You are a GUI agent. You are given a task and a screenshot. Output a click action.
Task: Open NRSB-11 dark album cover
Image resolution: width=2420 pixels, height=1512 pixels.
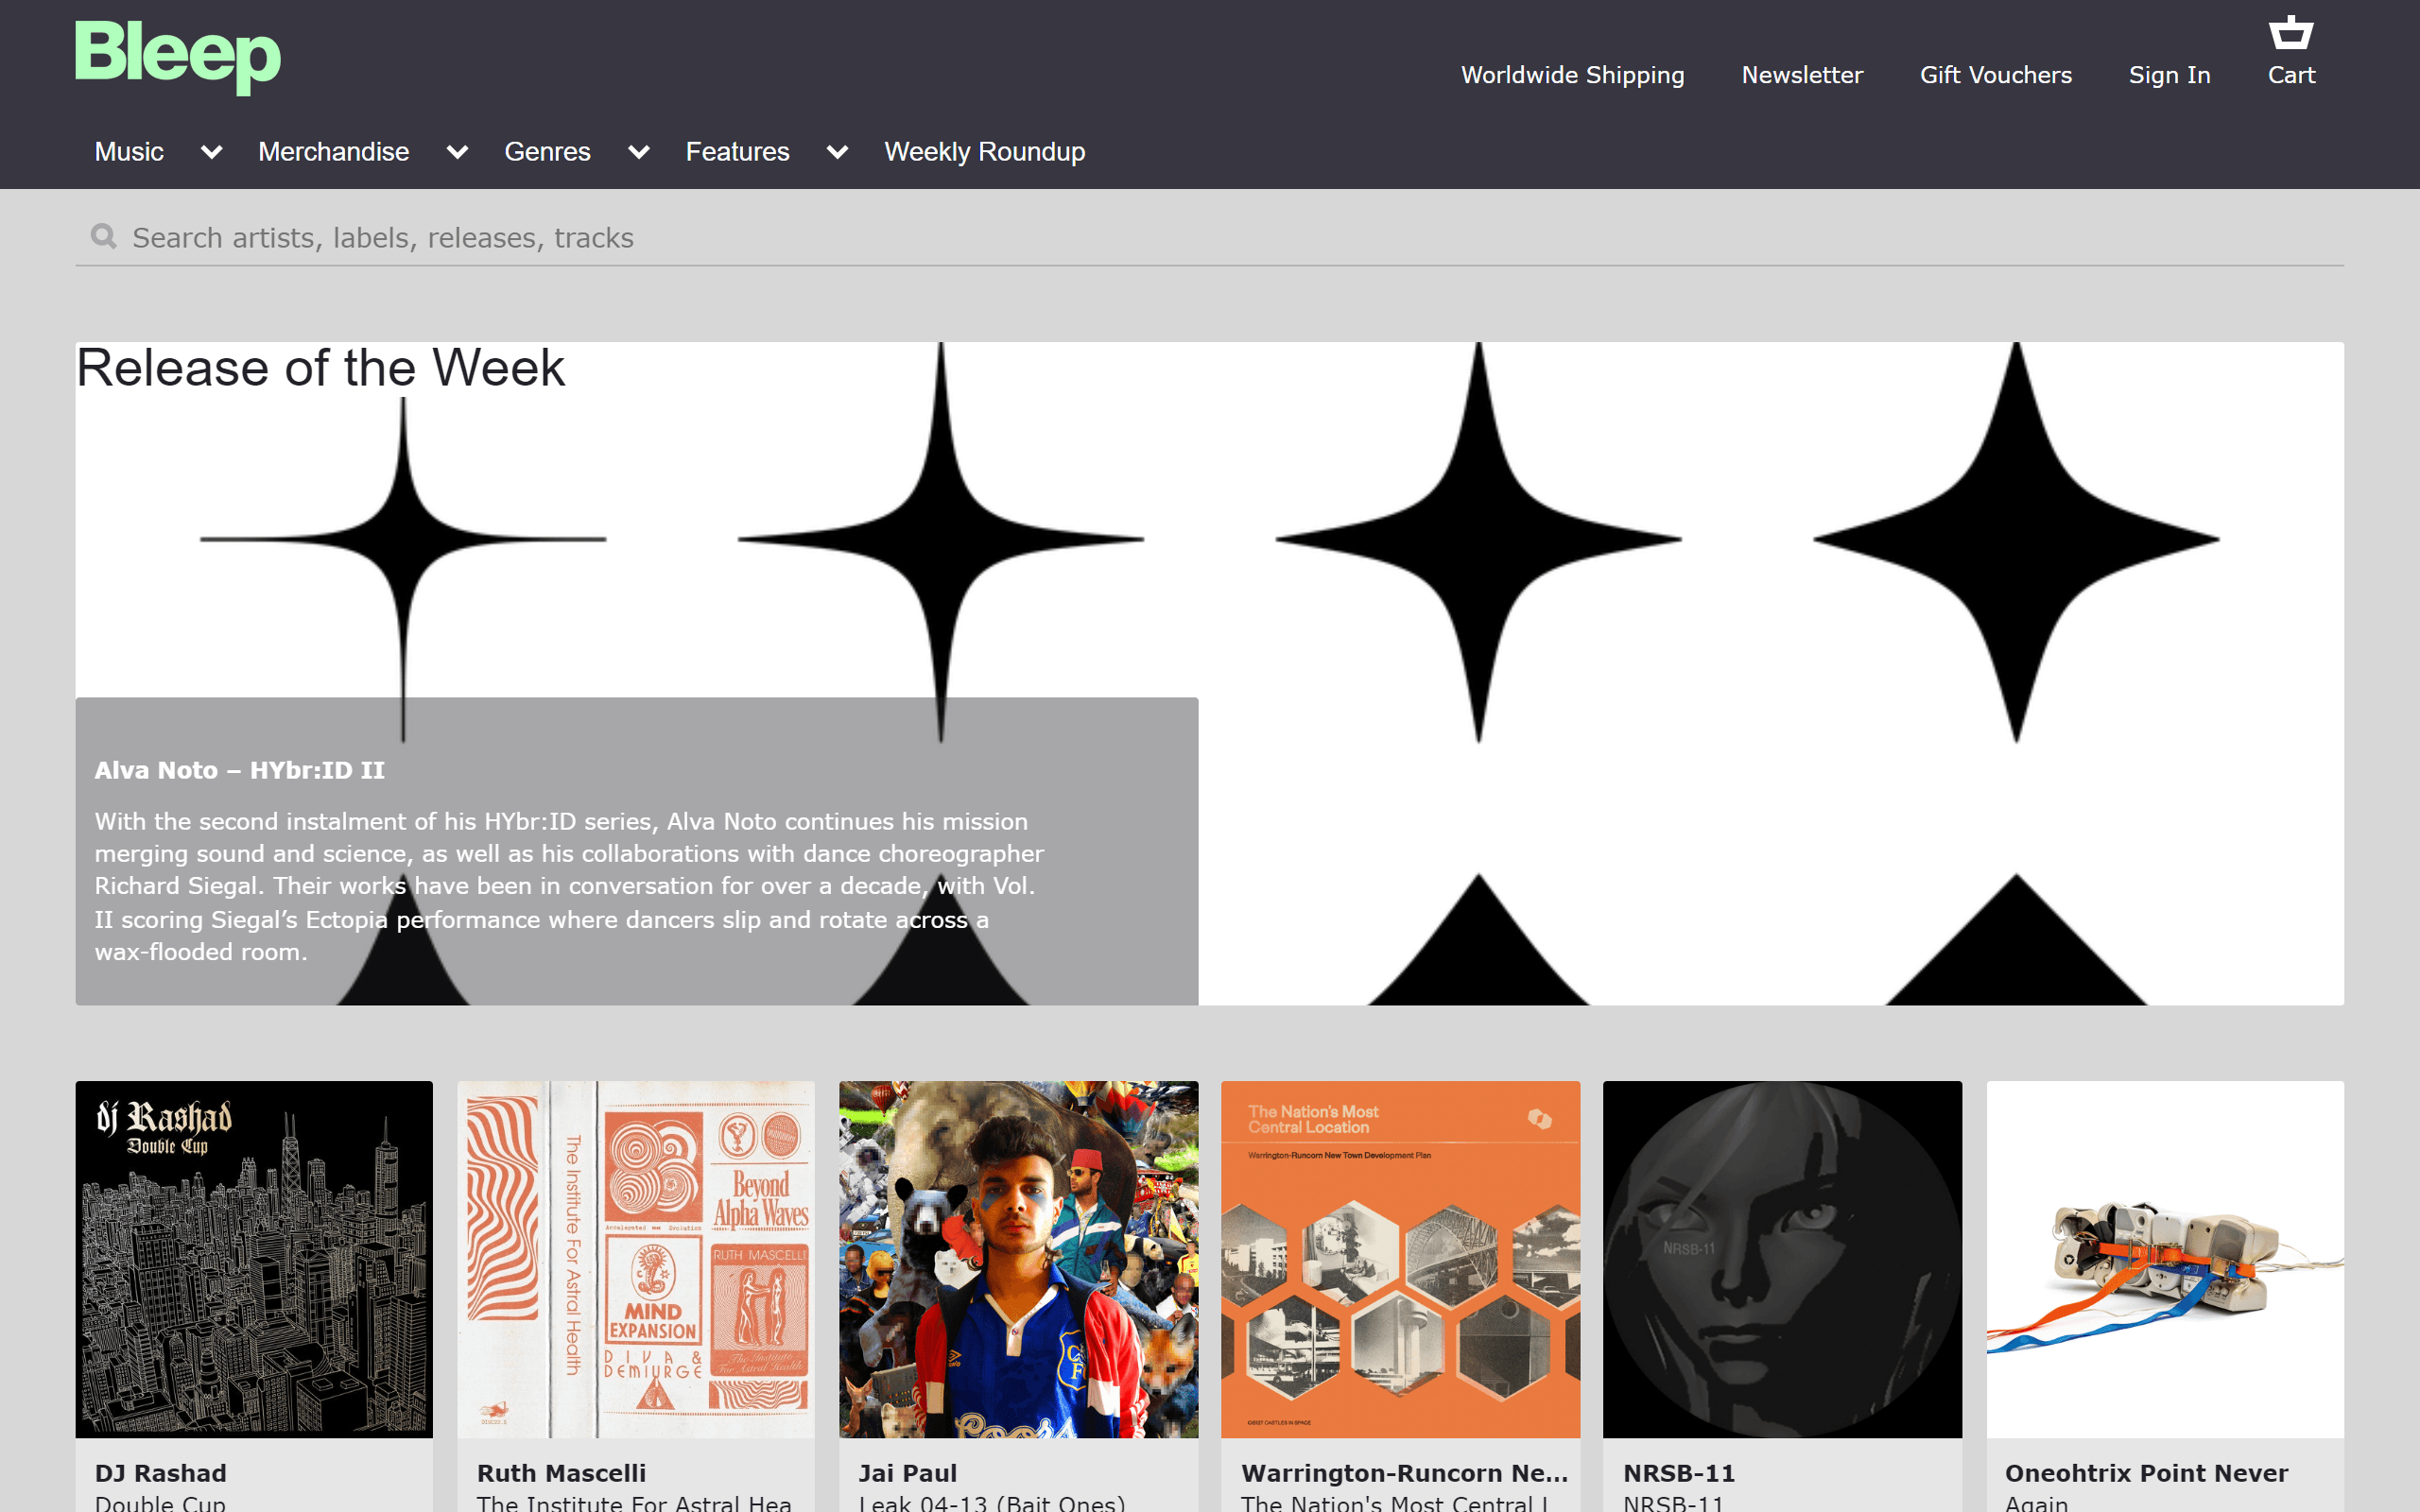tap(1782, 1259)
